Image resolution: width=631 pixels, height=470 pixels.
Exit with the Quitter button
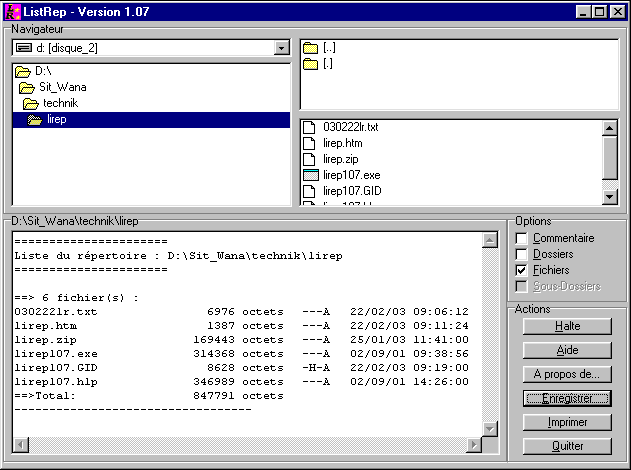567,446
